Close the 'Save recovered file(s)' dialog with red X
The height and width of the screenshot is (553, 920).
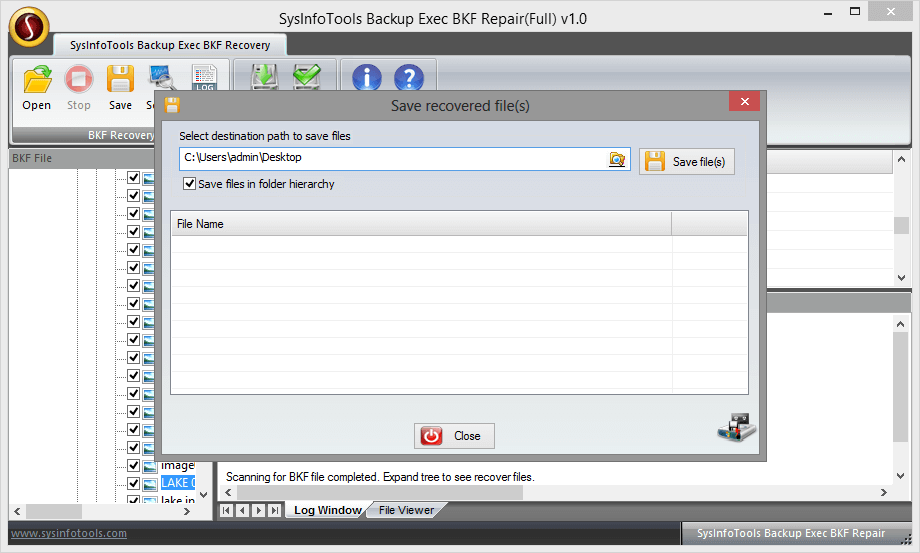745,101
